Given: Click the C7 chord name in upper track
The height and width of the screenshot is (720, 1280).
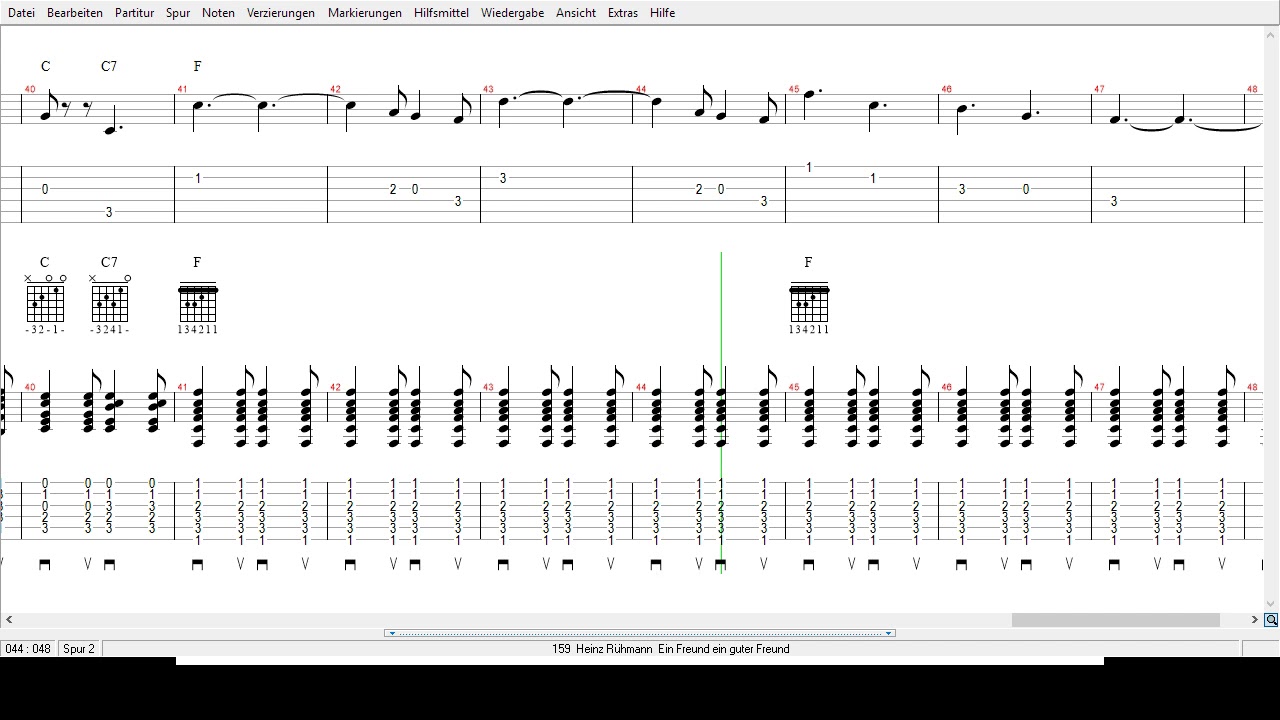Looking at the screenshot, I should [109, 67].
